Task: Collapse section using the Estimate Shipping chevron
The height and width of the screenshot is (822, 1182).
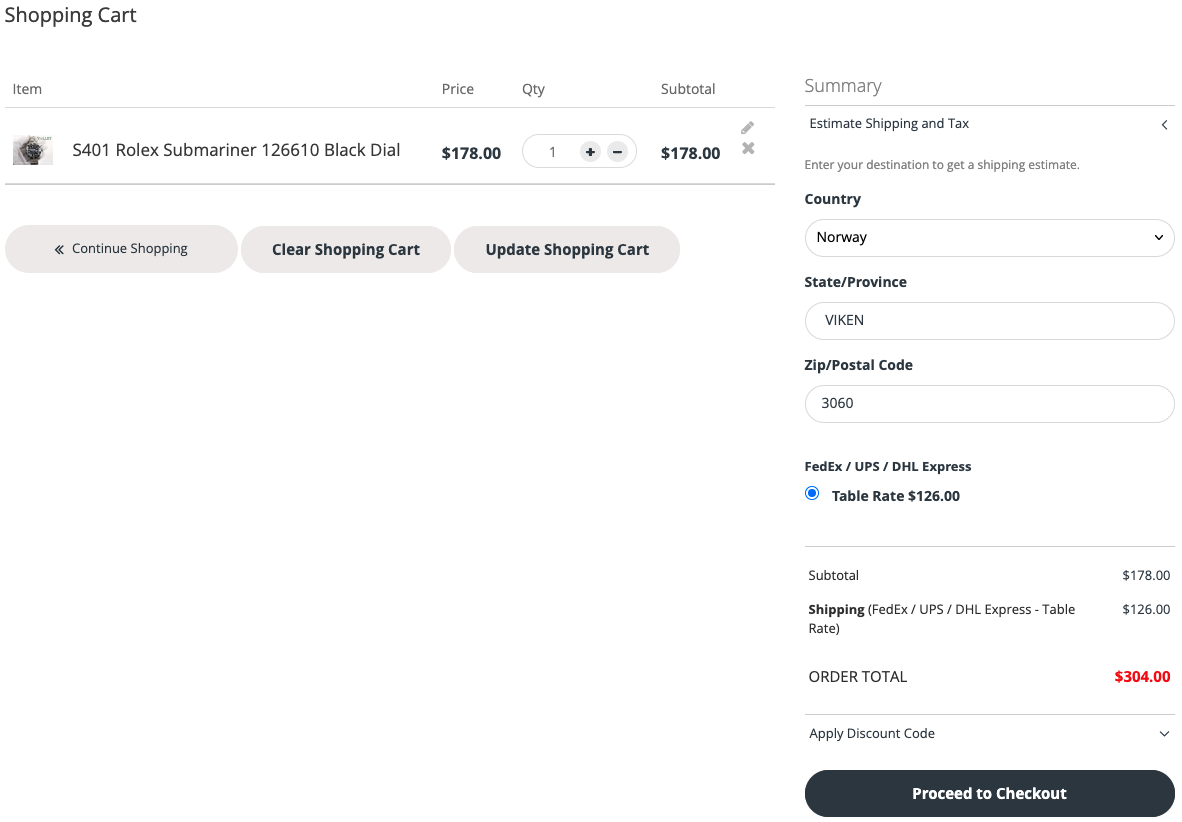Action: tap(1164, 125)
